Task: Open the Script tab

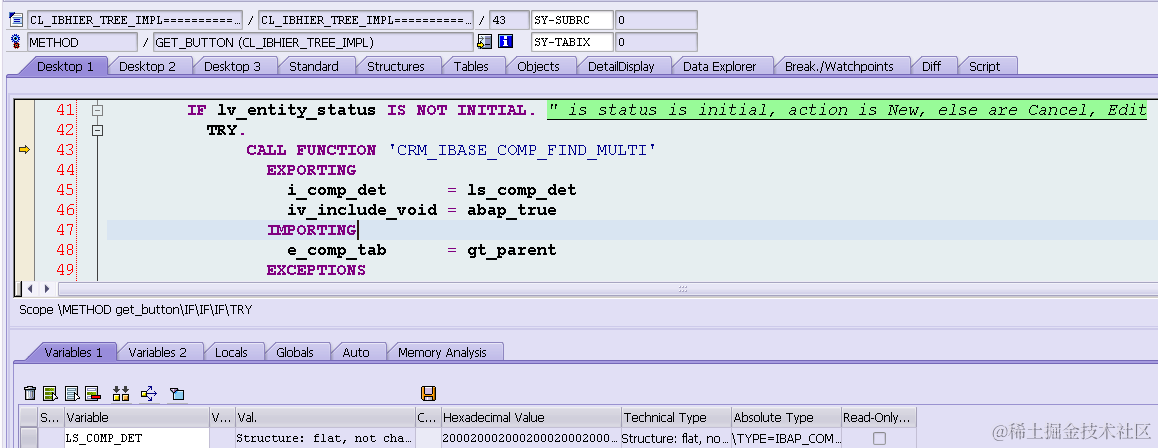Action: 984,66
